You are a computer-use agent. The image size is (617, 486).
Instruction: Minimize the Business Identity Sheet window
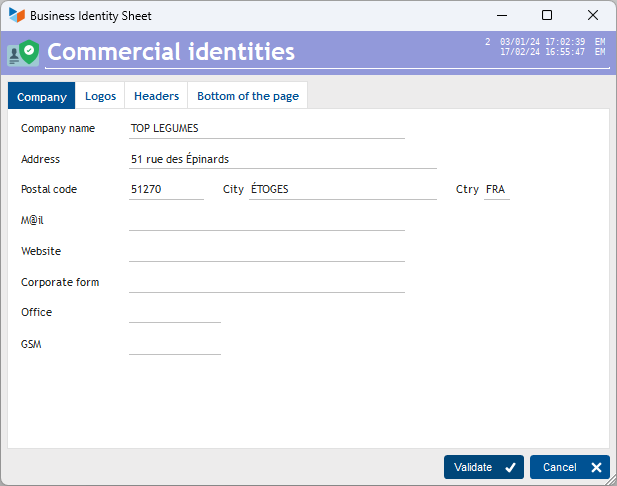pos(502,15)
